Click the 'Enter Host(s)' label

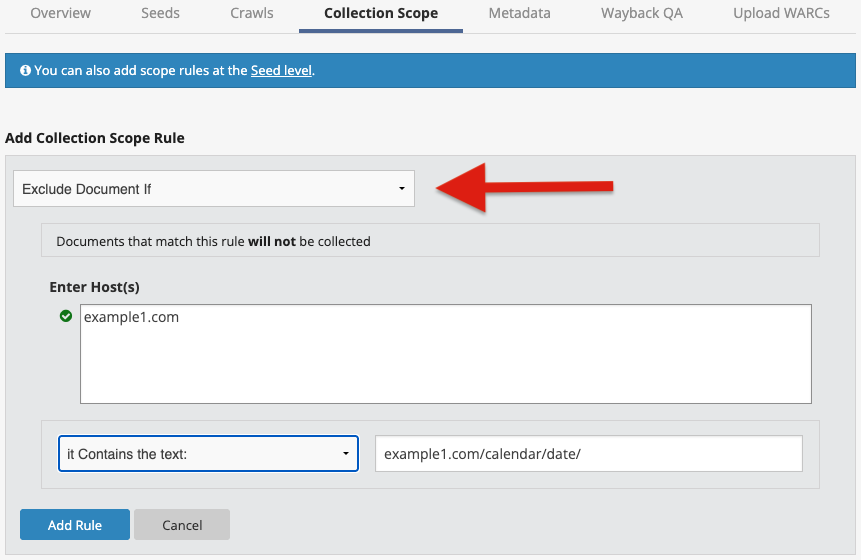tap(94, 287)
